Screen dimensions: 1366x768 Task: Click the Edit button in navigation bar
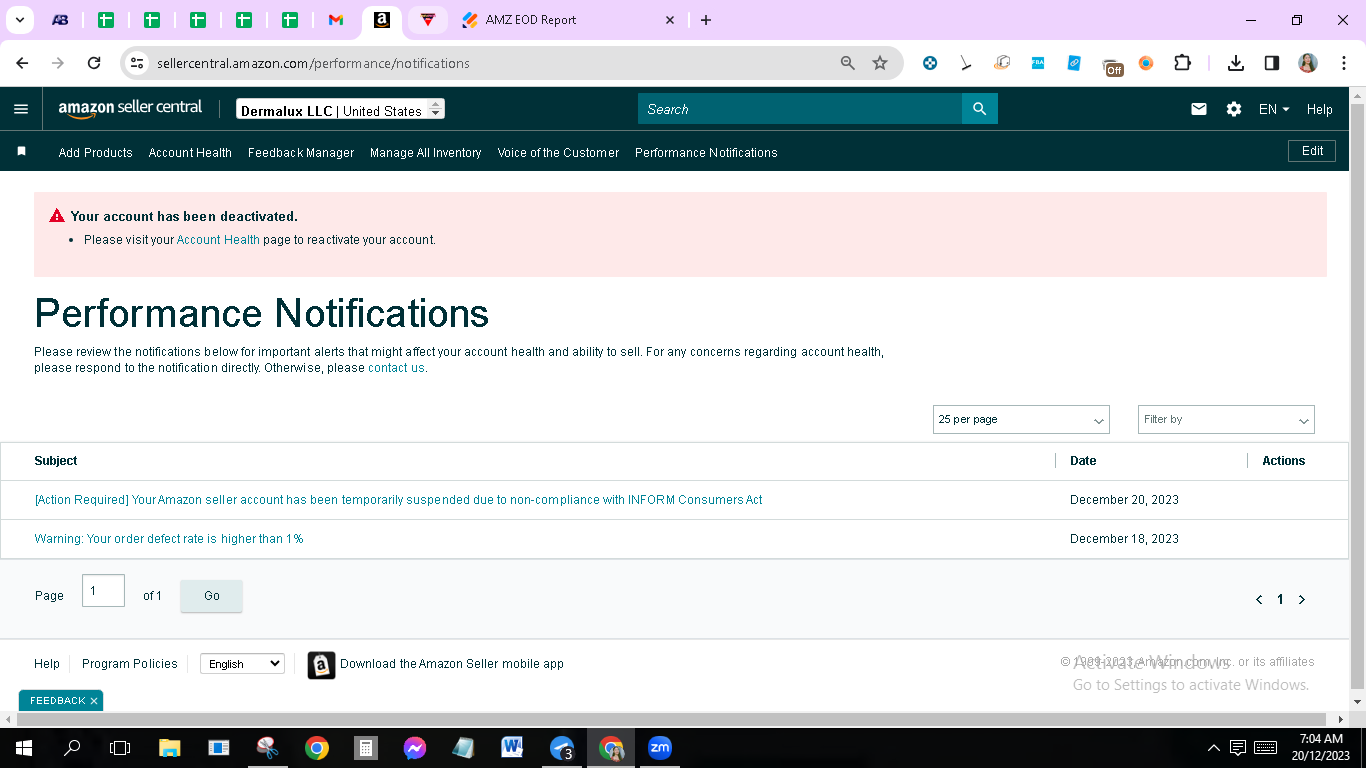point(1312,151)
